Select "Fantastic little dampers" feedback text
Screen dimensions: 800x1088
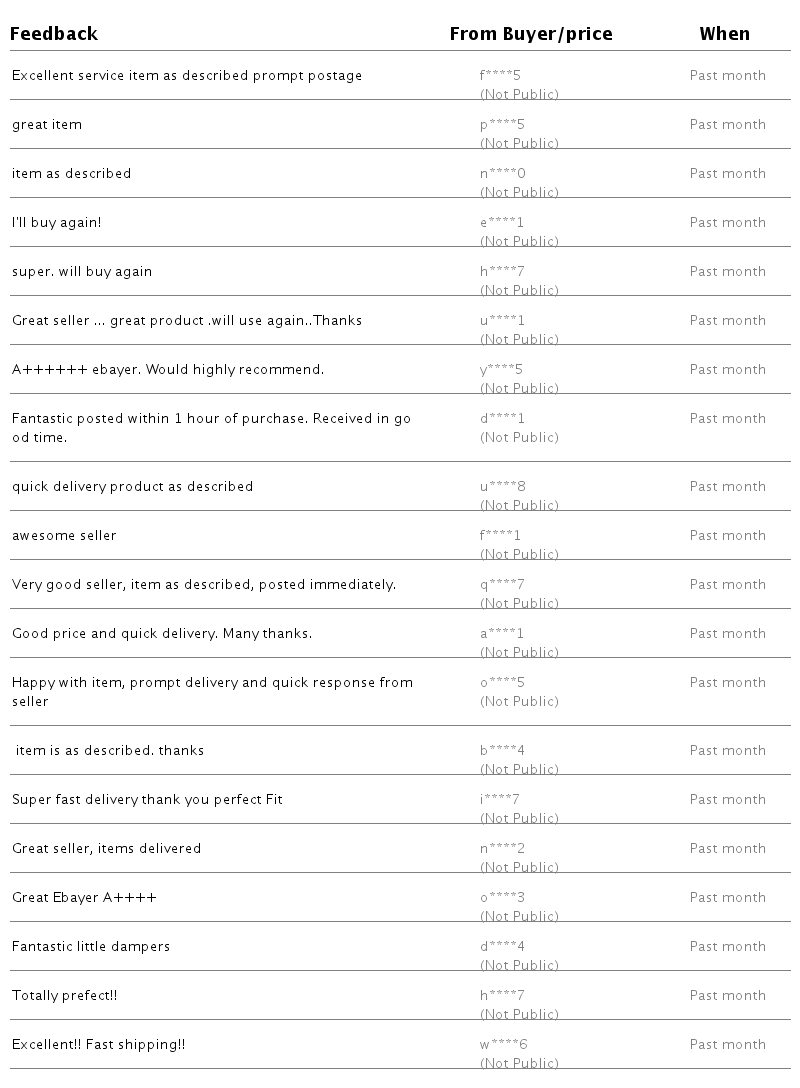click(x=91, y=946)
